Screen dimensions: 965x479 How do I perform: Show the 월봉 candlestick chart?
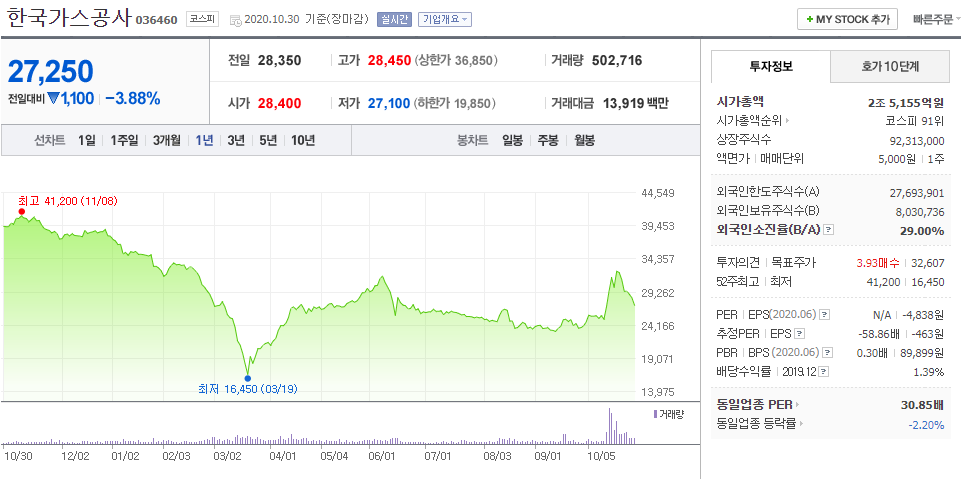click(584, 140)
